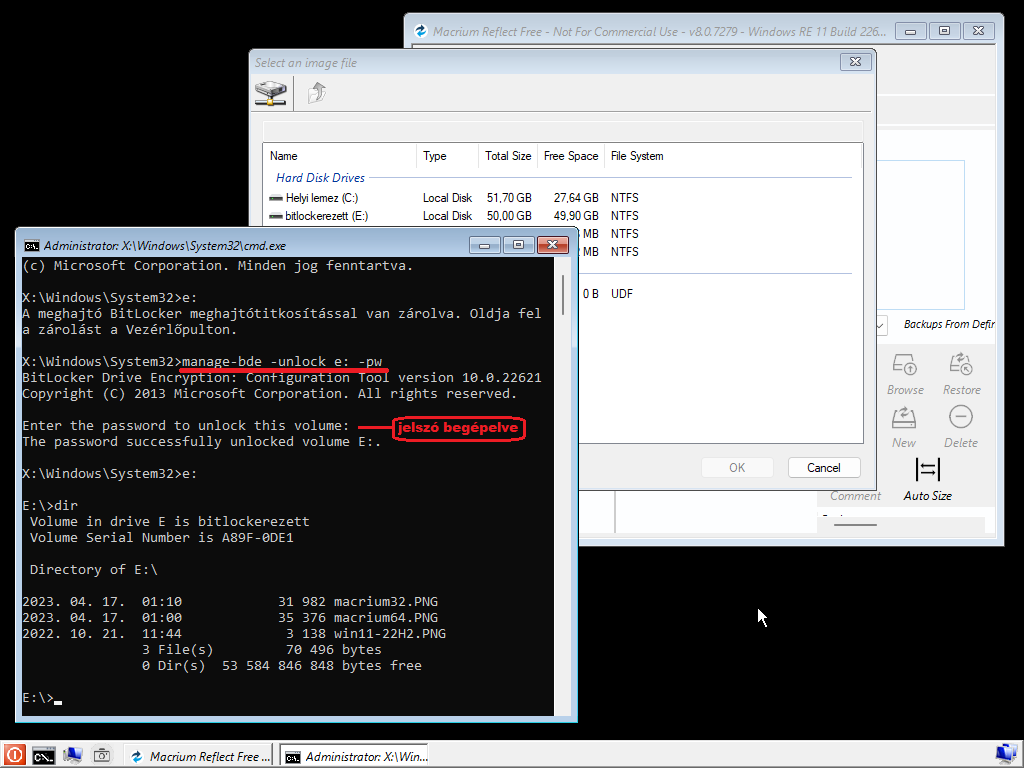Click the Comment column label in Macrium
Image resolution: width=1024 pixels, height=768 pixels.
[x=855, y=496]
